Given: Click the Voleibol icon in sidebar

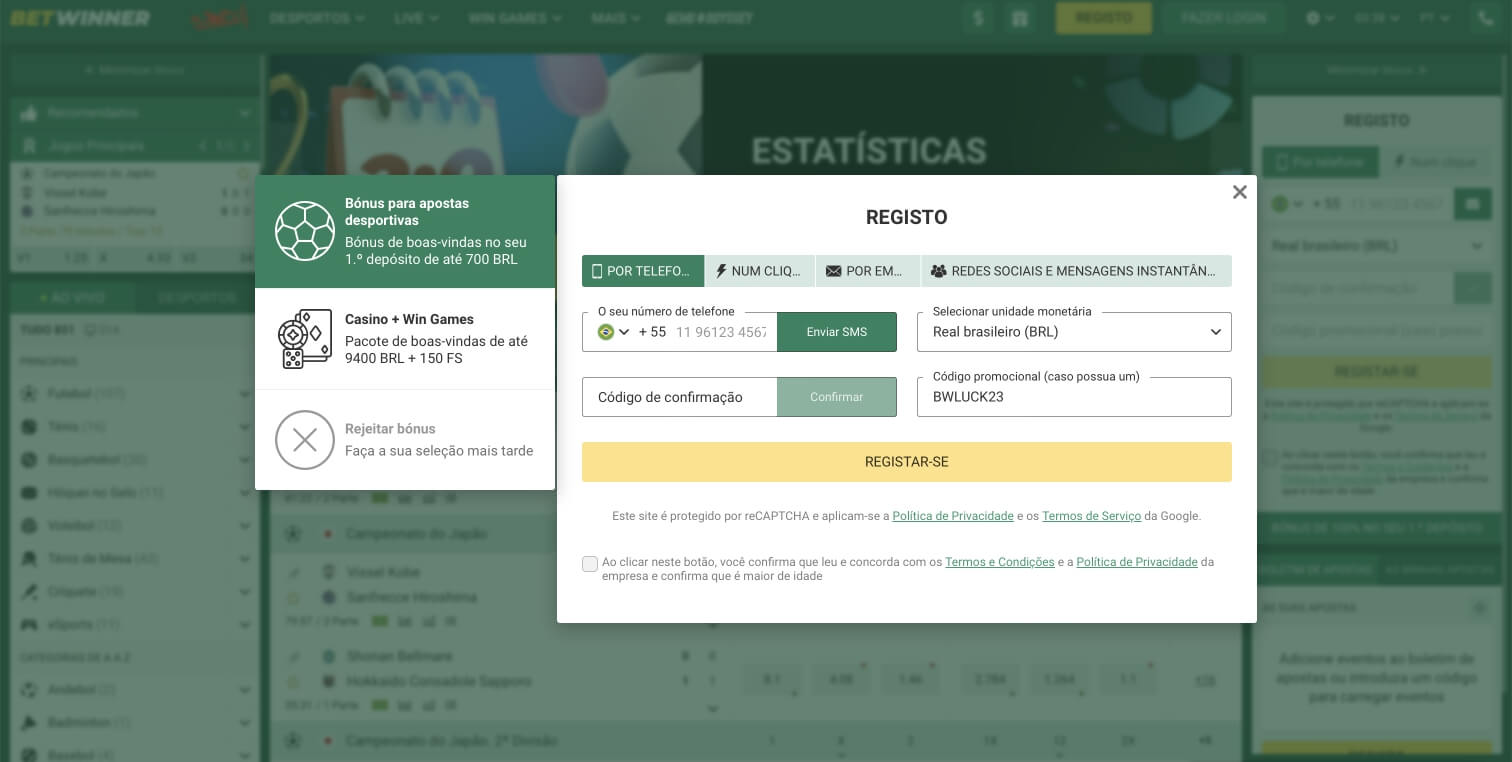Looking at the screenshot, I should coord(30,526).
